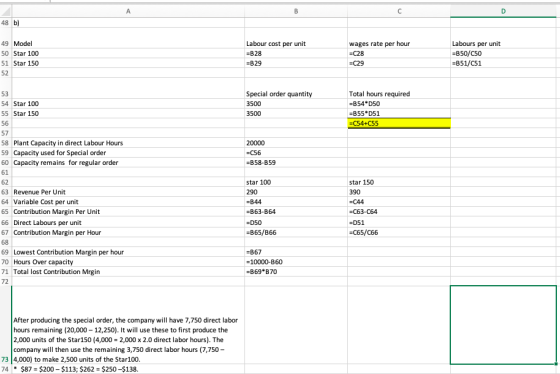Click 'star 150' header in row 62
560x374 pixels.
399,182
